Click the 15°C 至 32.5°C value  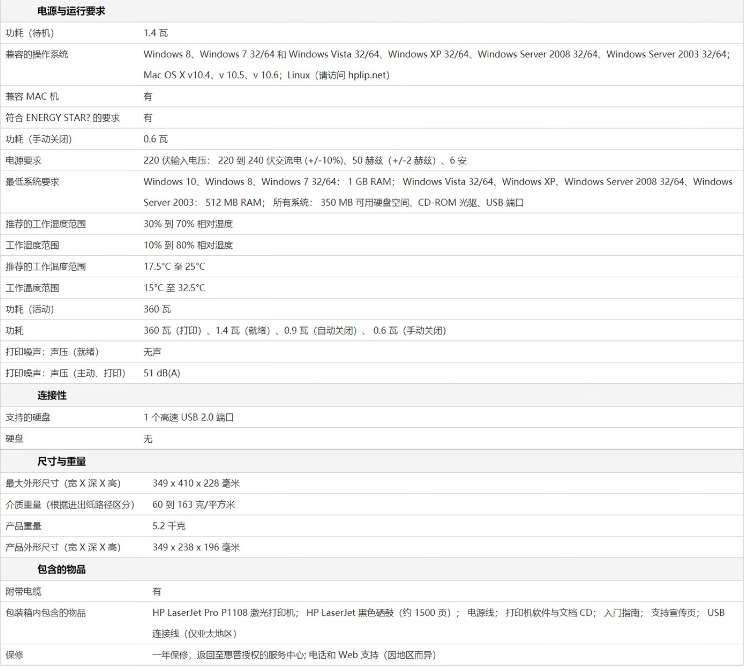(174, 288)
